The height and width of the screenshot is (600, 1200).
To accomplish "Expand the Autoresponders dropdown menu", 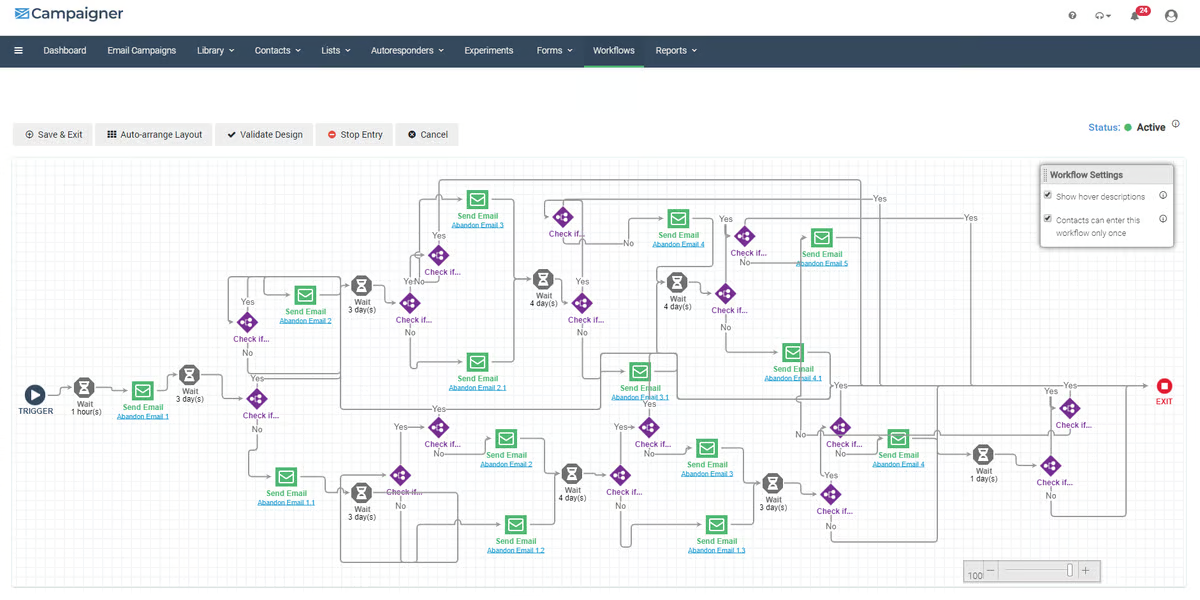I will tap(407, 50).
